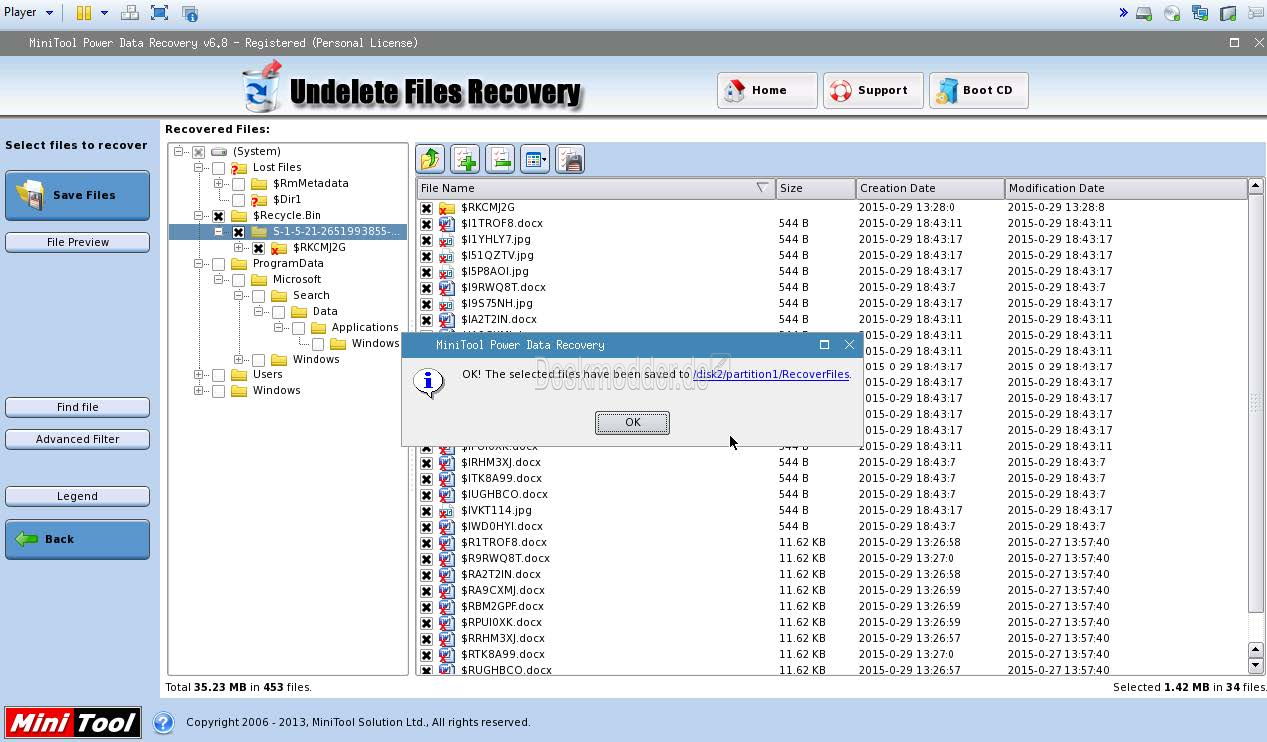Go to Home button in header
Viewport: 1267px width, 742px height.
click(767, 90)
